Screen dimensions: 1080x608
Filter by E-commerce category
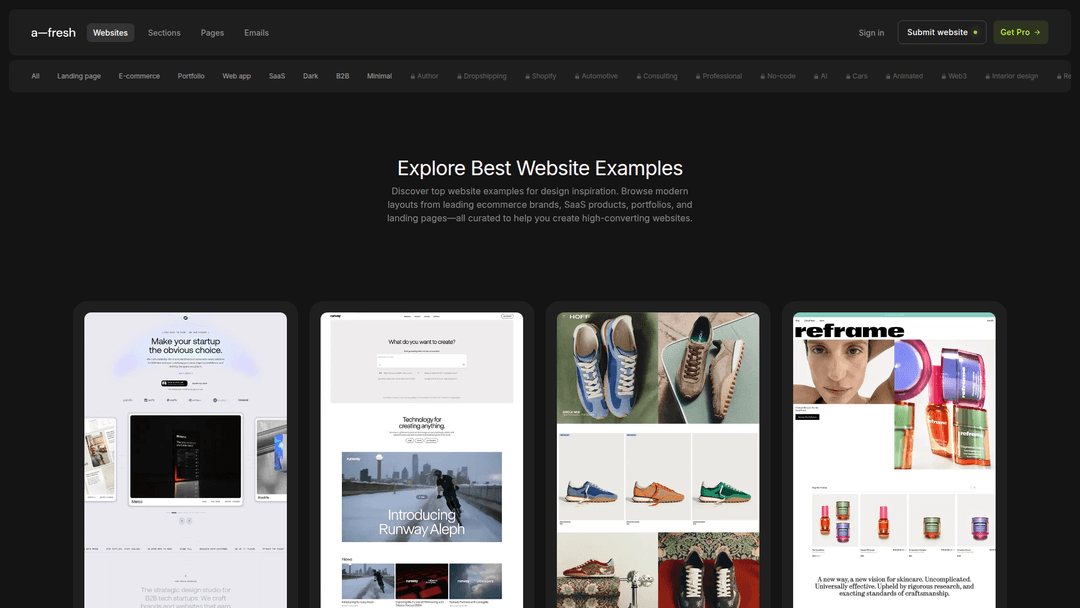pos(139,76)
